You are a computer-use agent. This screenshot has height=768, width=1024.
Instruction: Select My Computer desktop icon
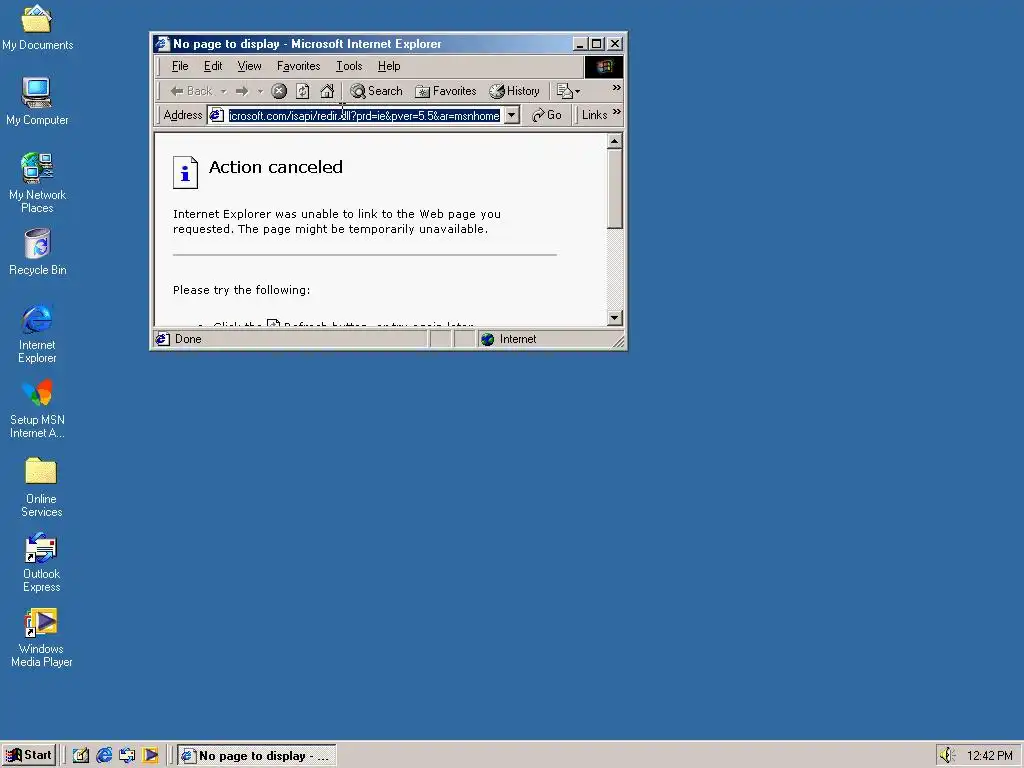[x=37, y=101]
